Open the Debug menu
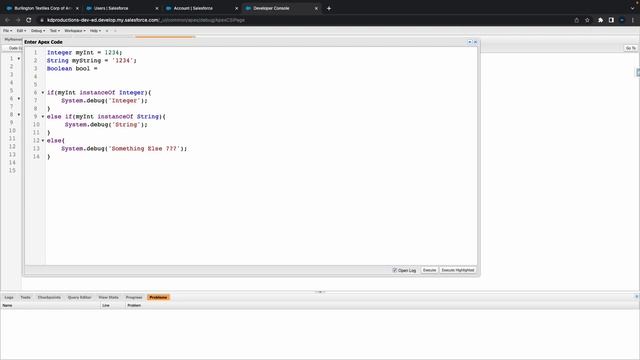The image size is (640, 360). coord(38,31)
